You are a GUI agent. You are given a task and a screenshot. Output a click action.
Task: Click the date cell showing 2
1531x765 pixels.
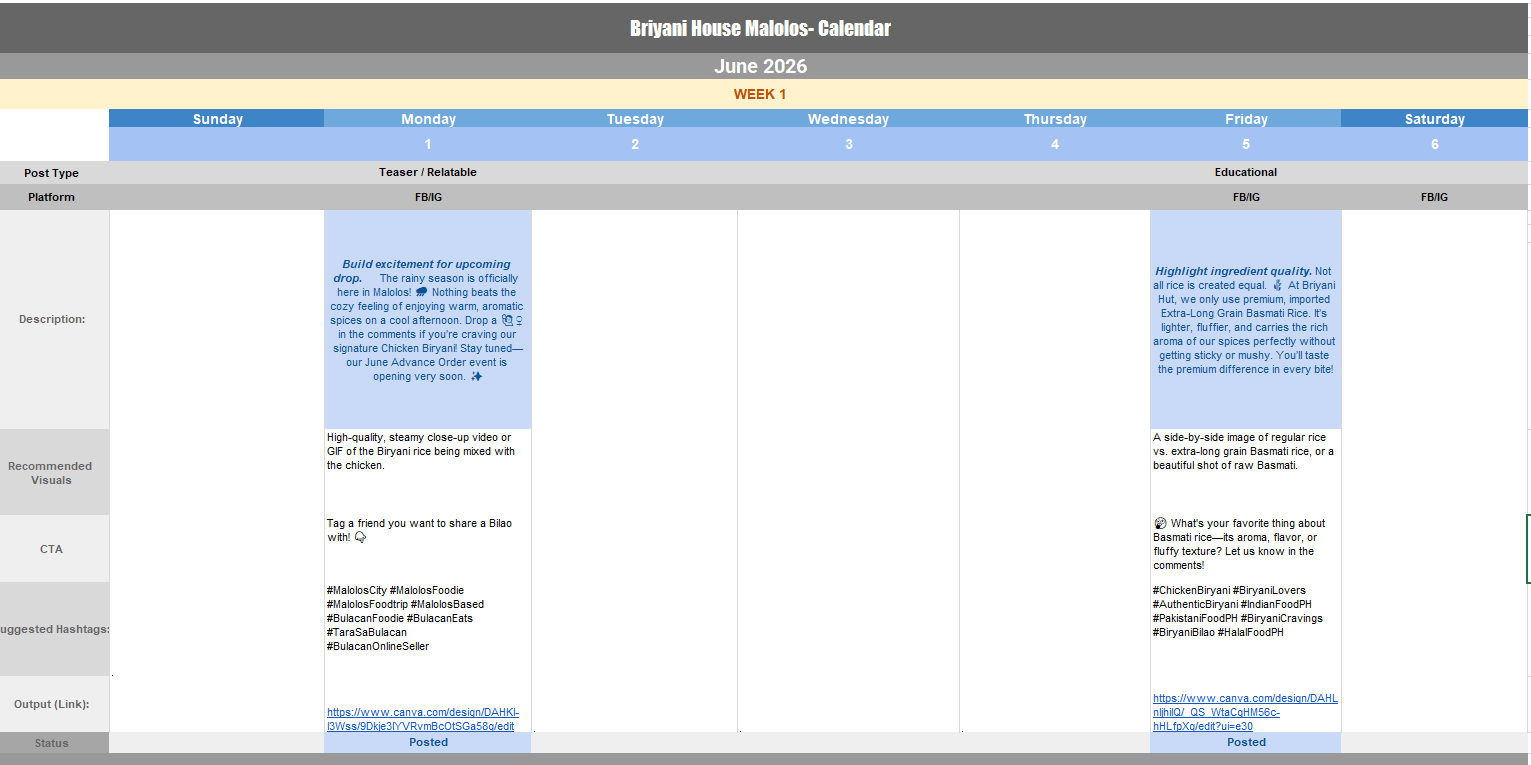click(635, 144)
